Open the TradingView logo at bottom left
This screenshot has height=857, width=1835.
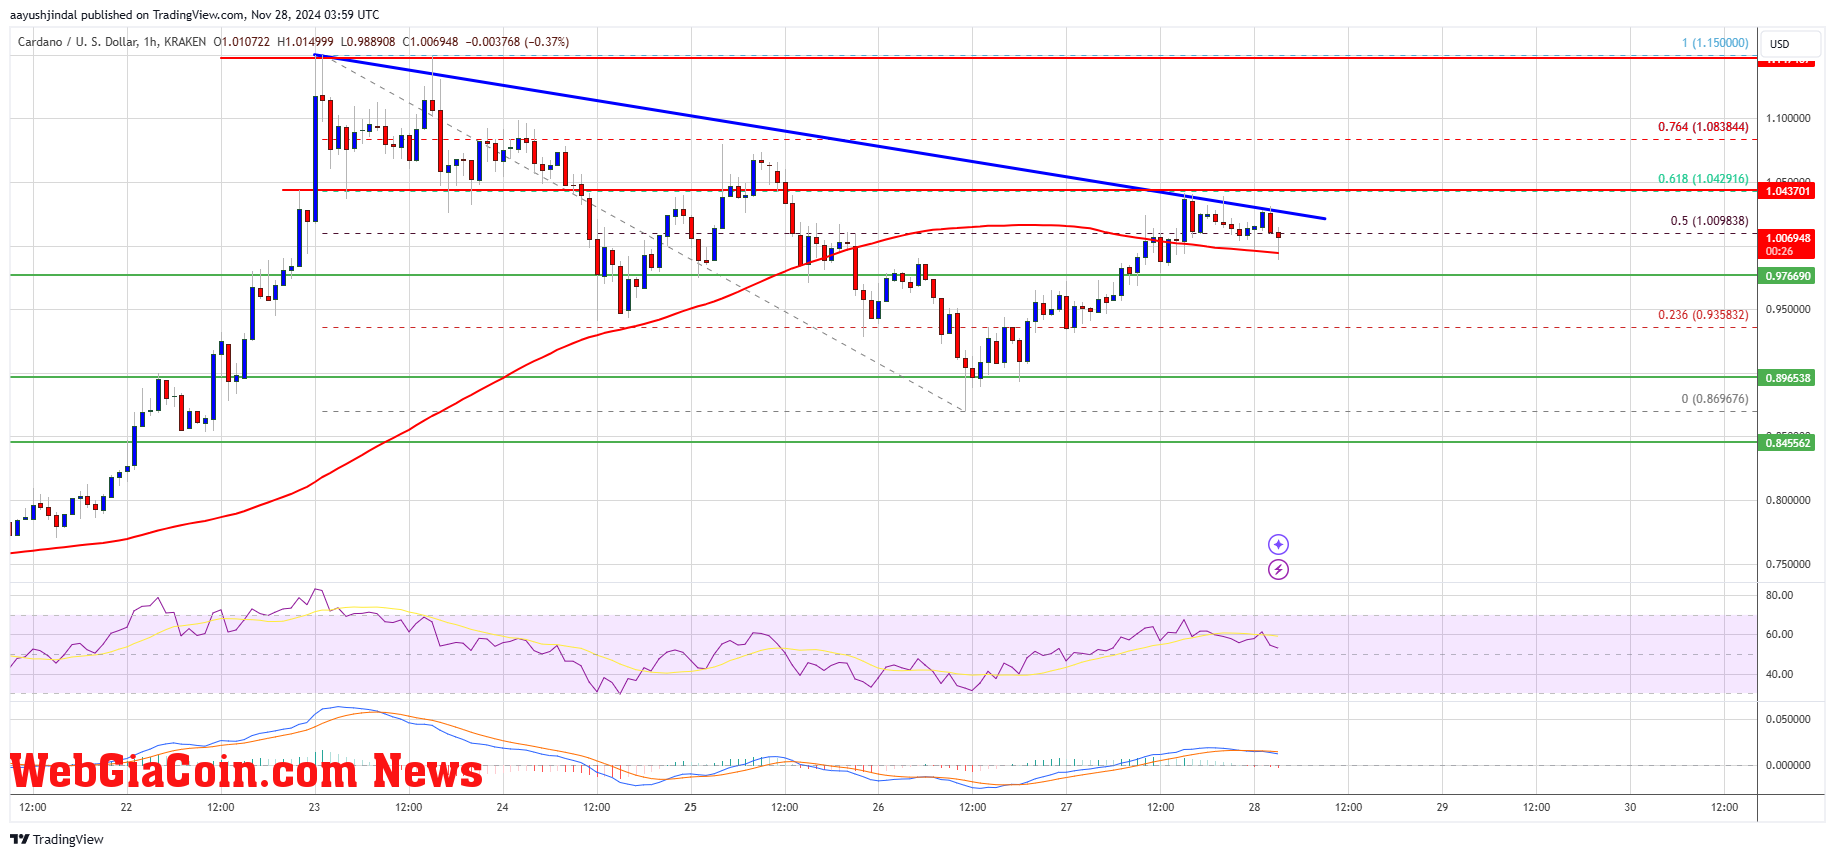click(57, 839)
